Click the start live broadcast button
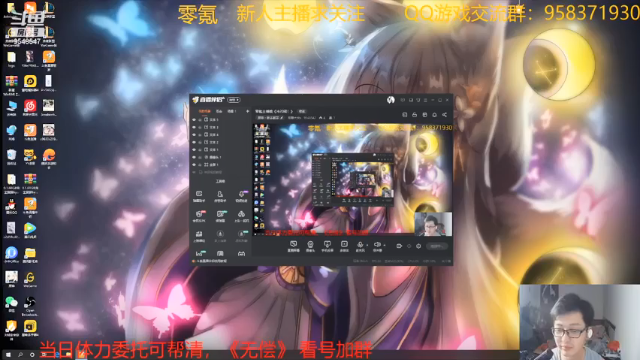The width and height of the screenshot is (640, 360). [437, 246]
